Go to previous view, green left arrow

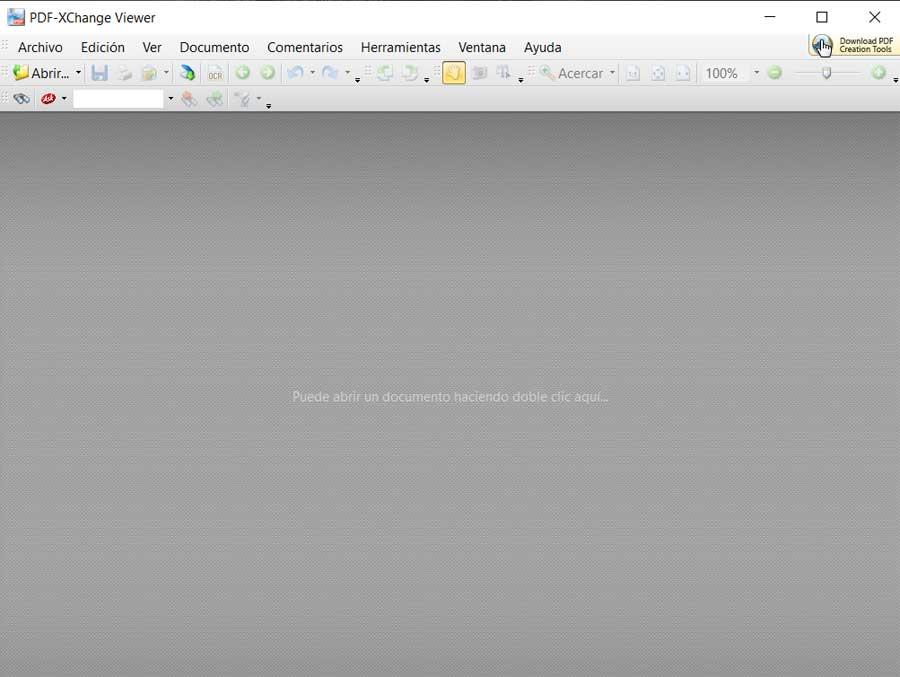(x=243, y=72)
